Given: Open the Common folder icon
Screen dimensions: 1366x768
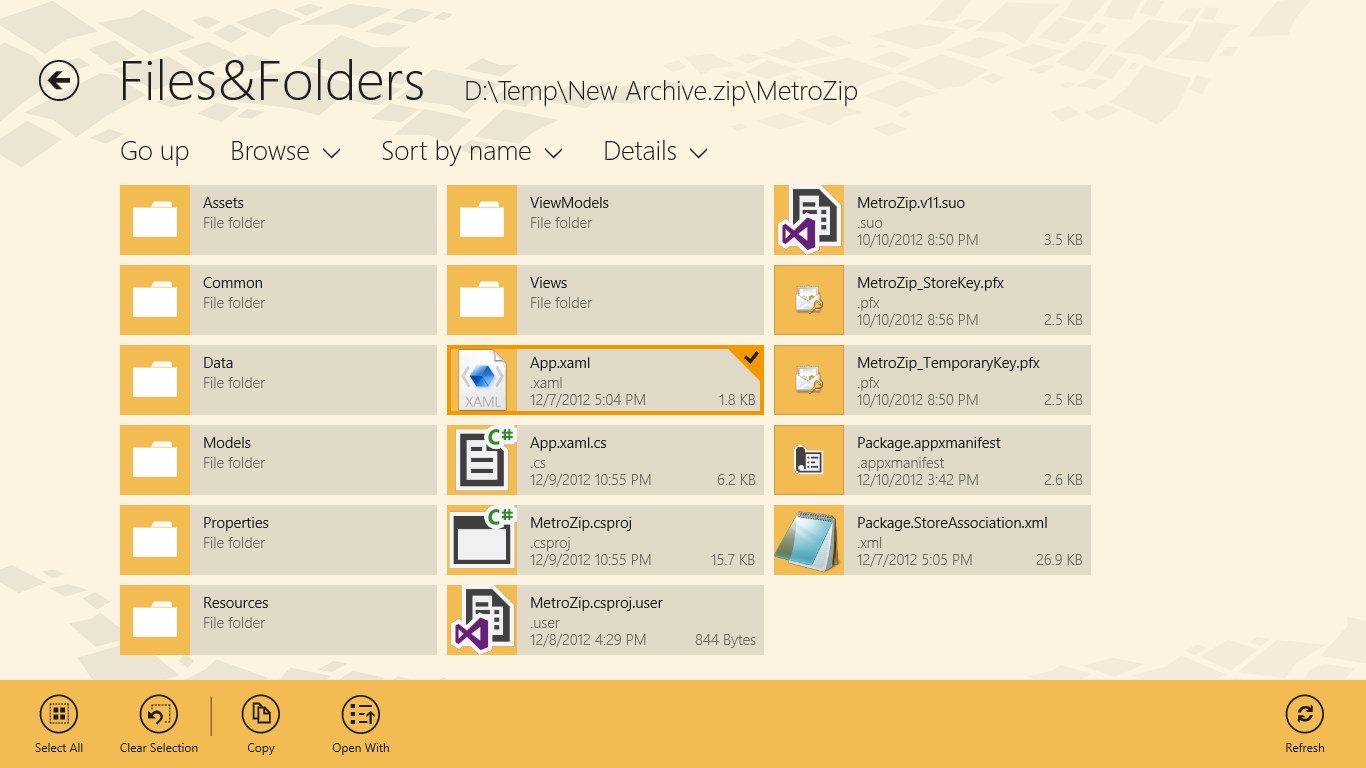Looking at the screenshot, I should click(155, 300).
